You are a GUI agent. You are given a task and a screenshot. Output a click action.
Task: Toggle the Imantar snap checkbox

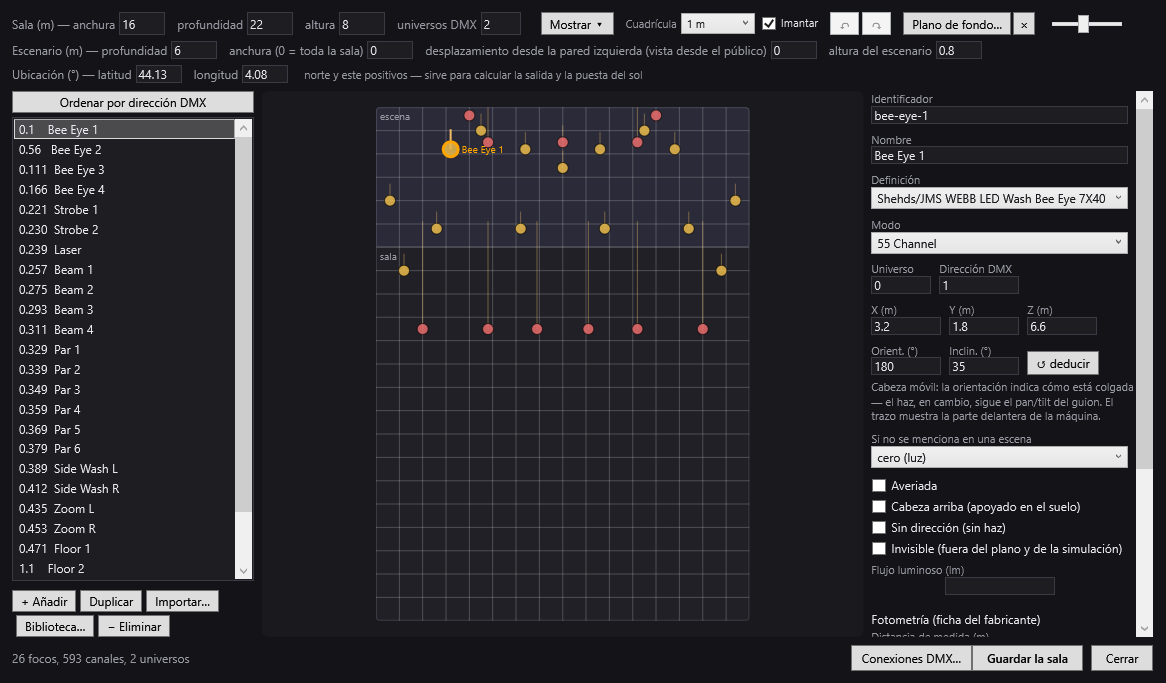[x=769, y=24]
